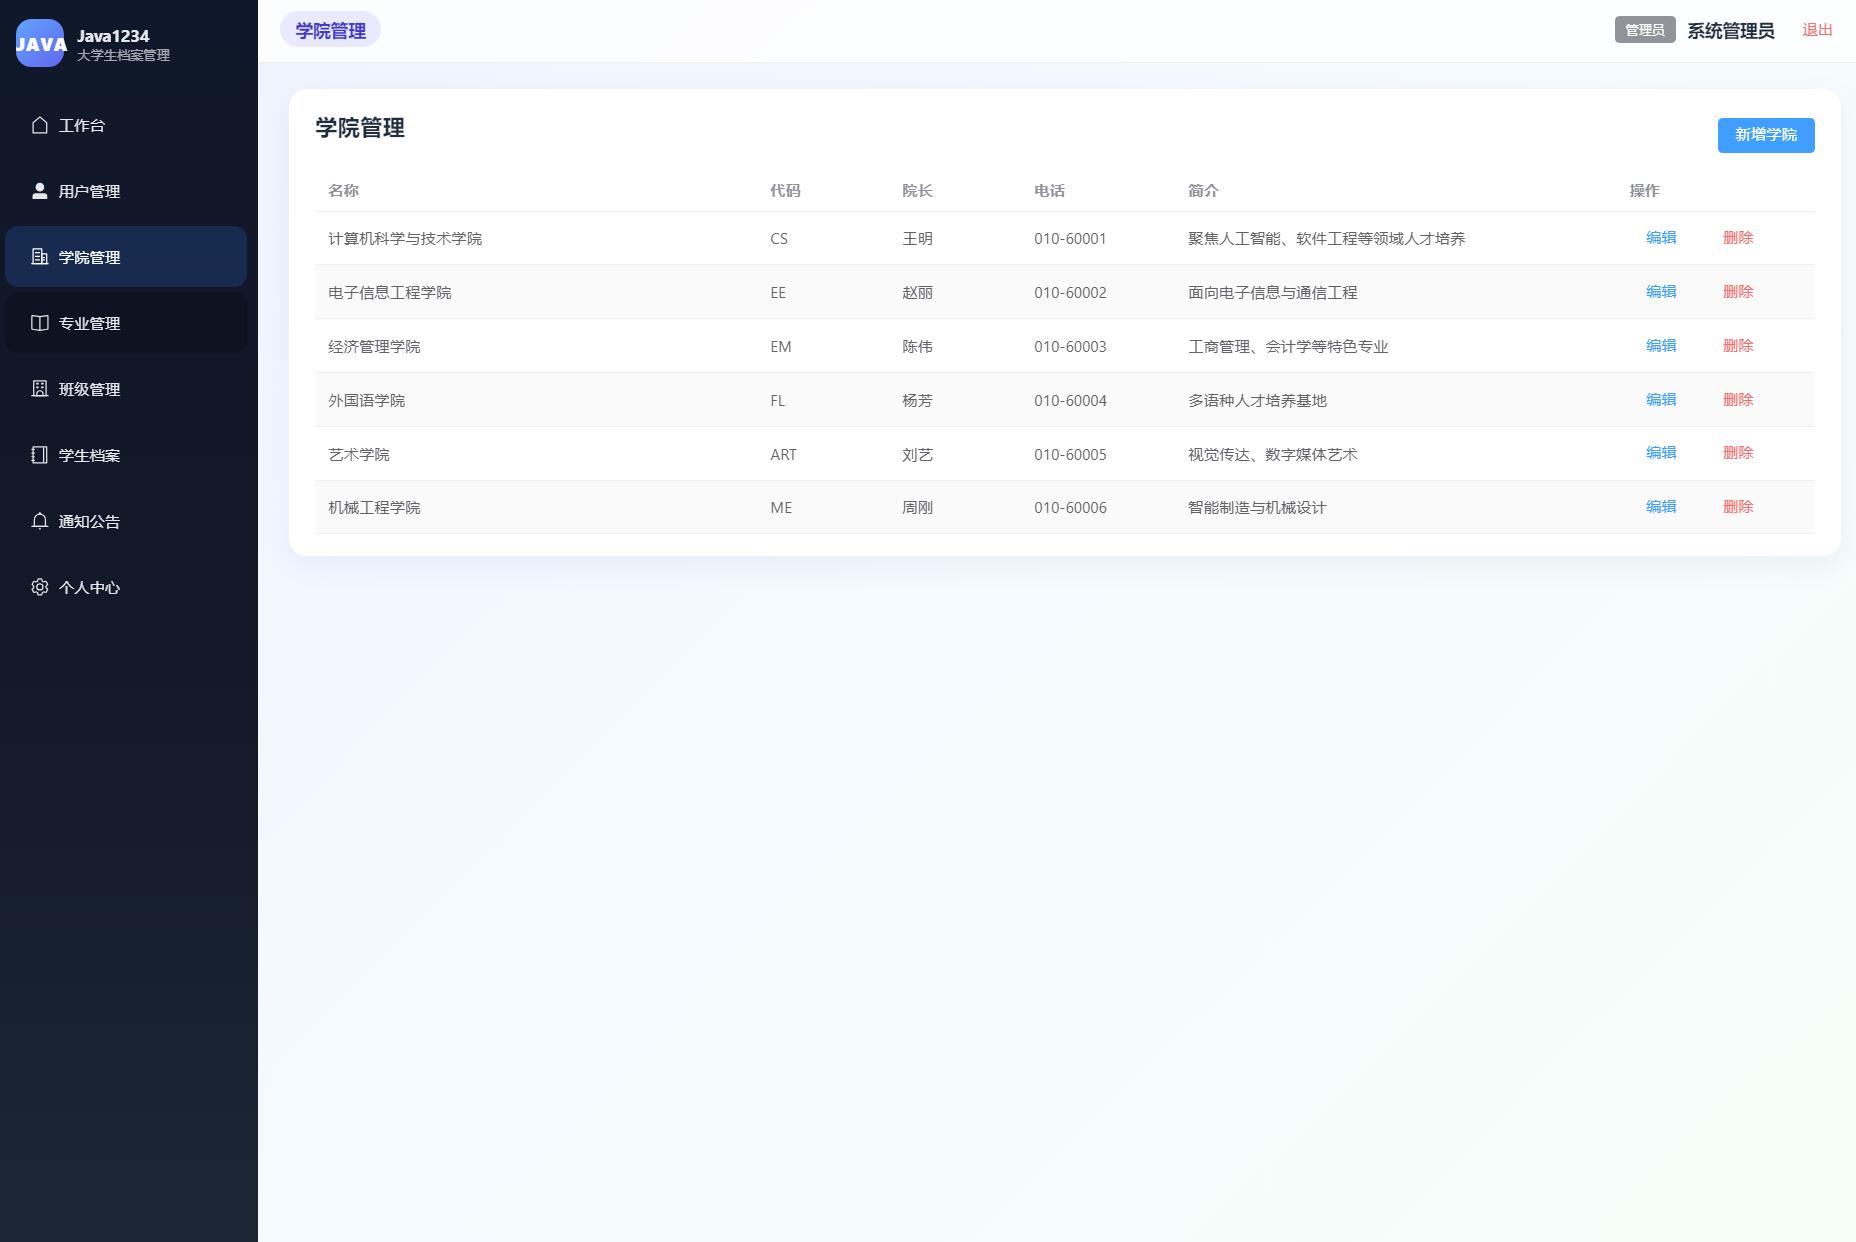Edit the 艺术学院 entry
The height and width of the screenshot is (1242, 1856).
click(x=1661, y=453)
